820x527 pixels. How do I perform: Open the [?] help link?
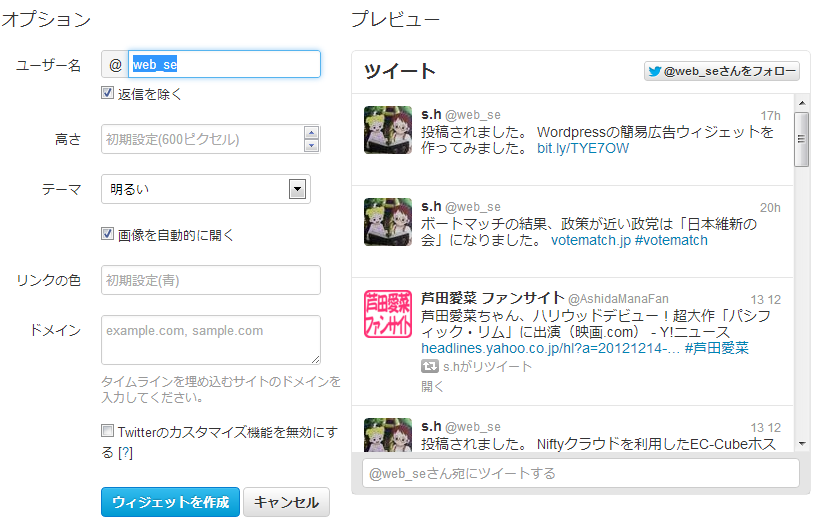click(x=125, y=452)
